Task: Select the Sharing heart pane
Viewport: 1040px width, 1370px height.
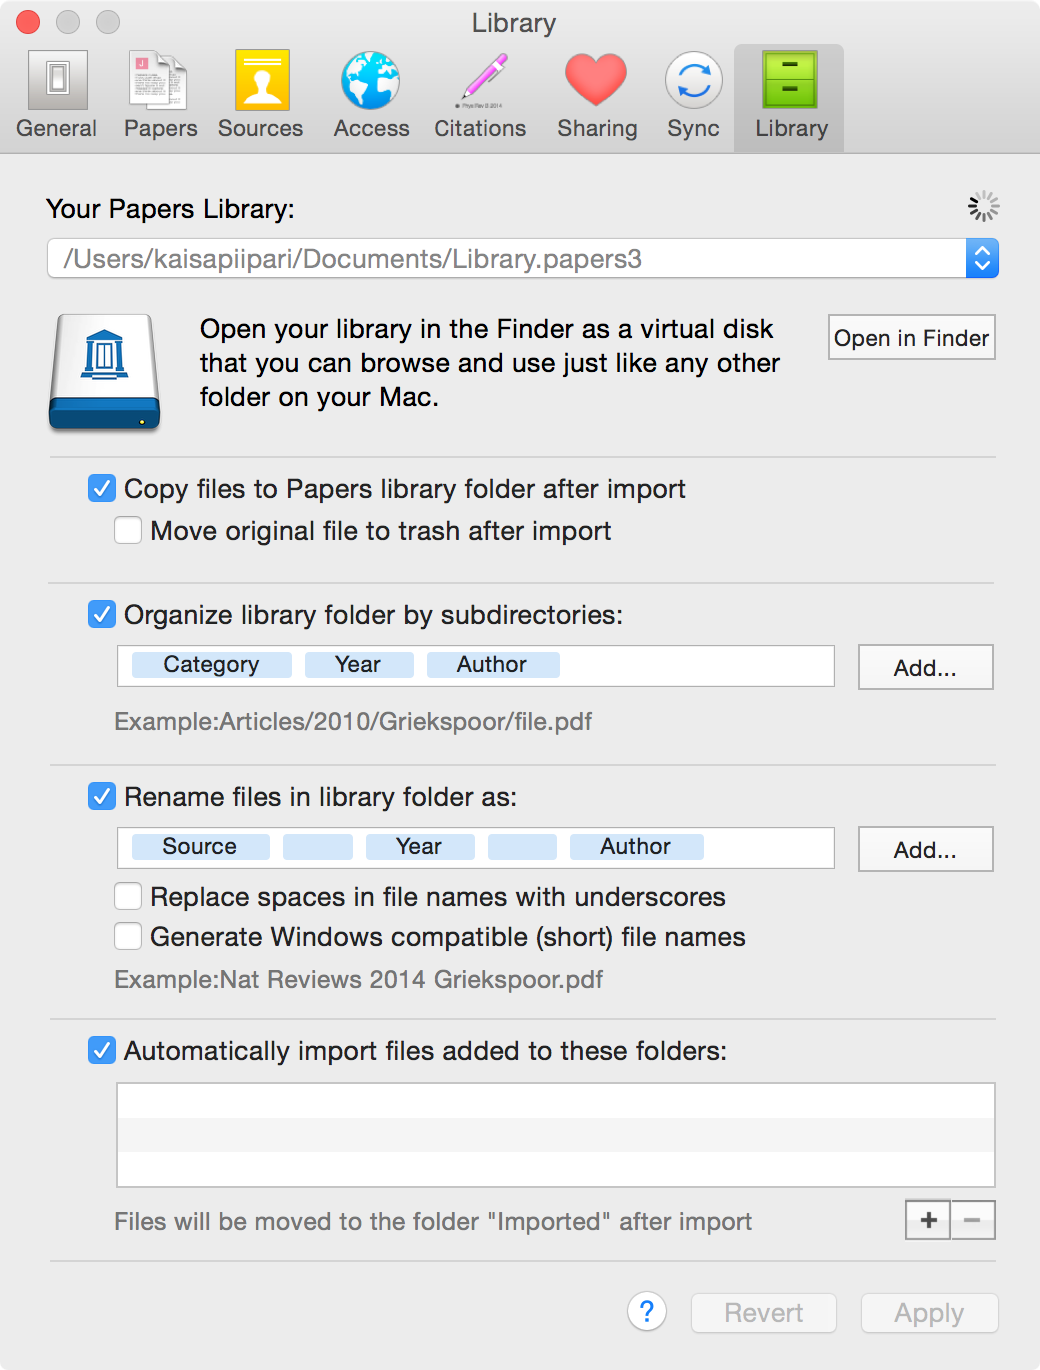Action: tap(597, 96)
